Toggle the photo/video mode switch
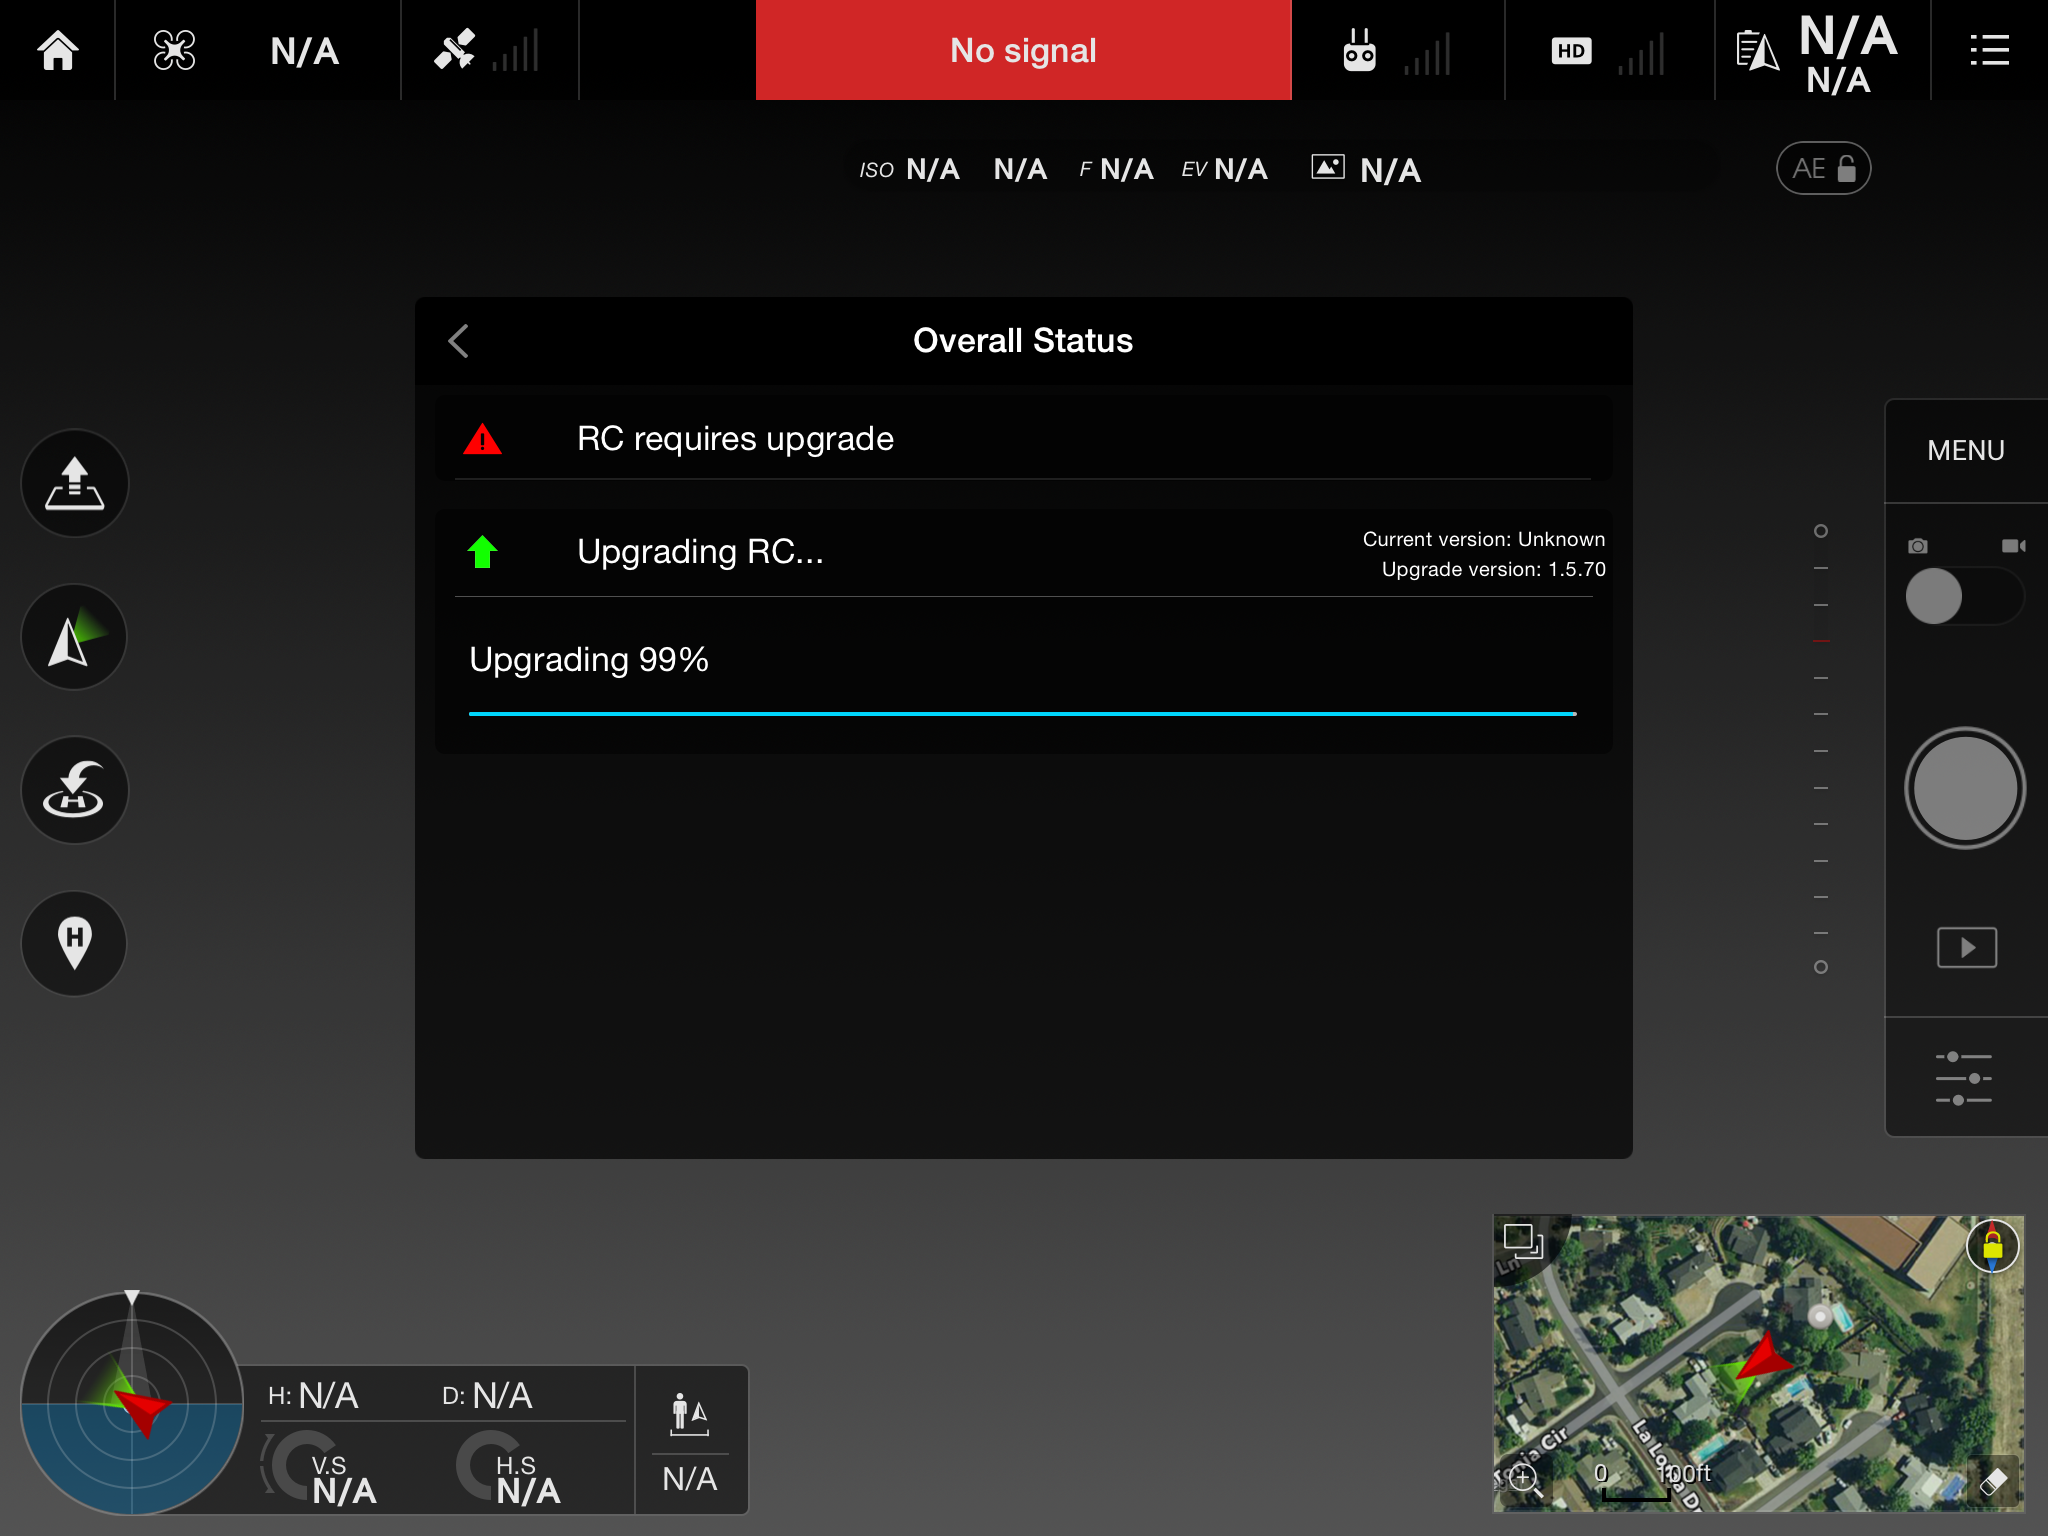Screen dimensions: 2048x1536 (1964, 596)
